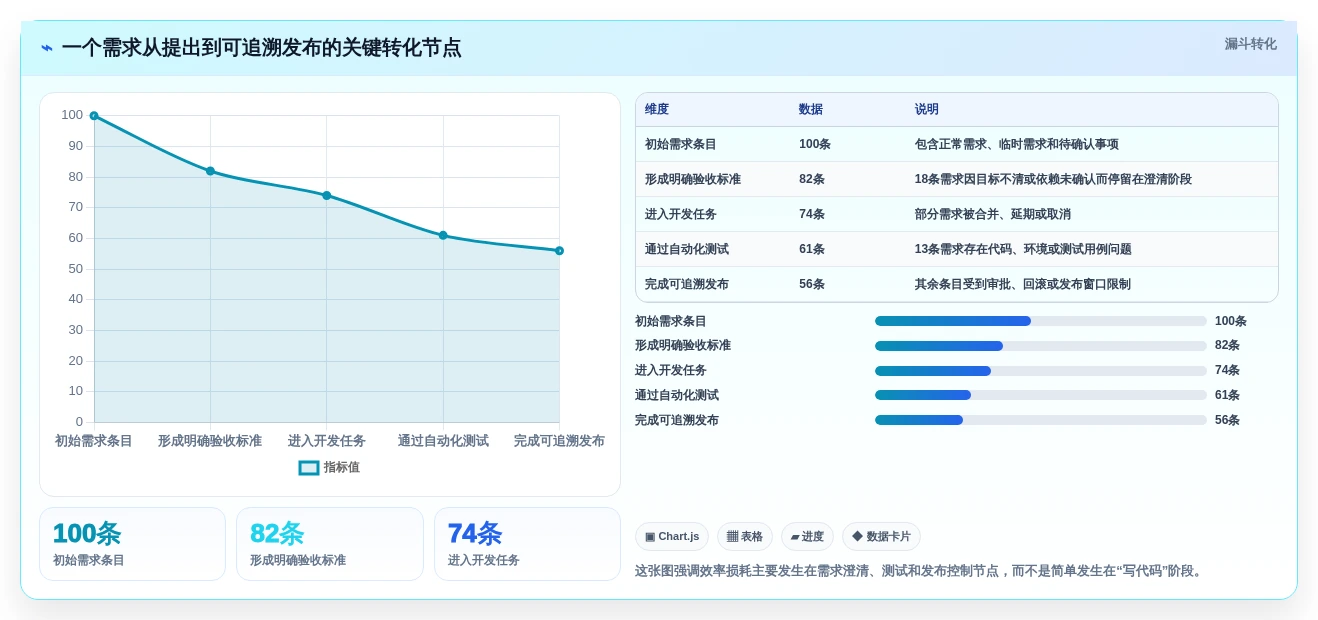
Task: Click the 数据卡片 tag chip
Action: pyautogui.click(x=881, y=537)
